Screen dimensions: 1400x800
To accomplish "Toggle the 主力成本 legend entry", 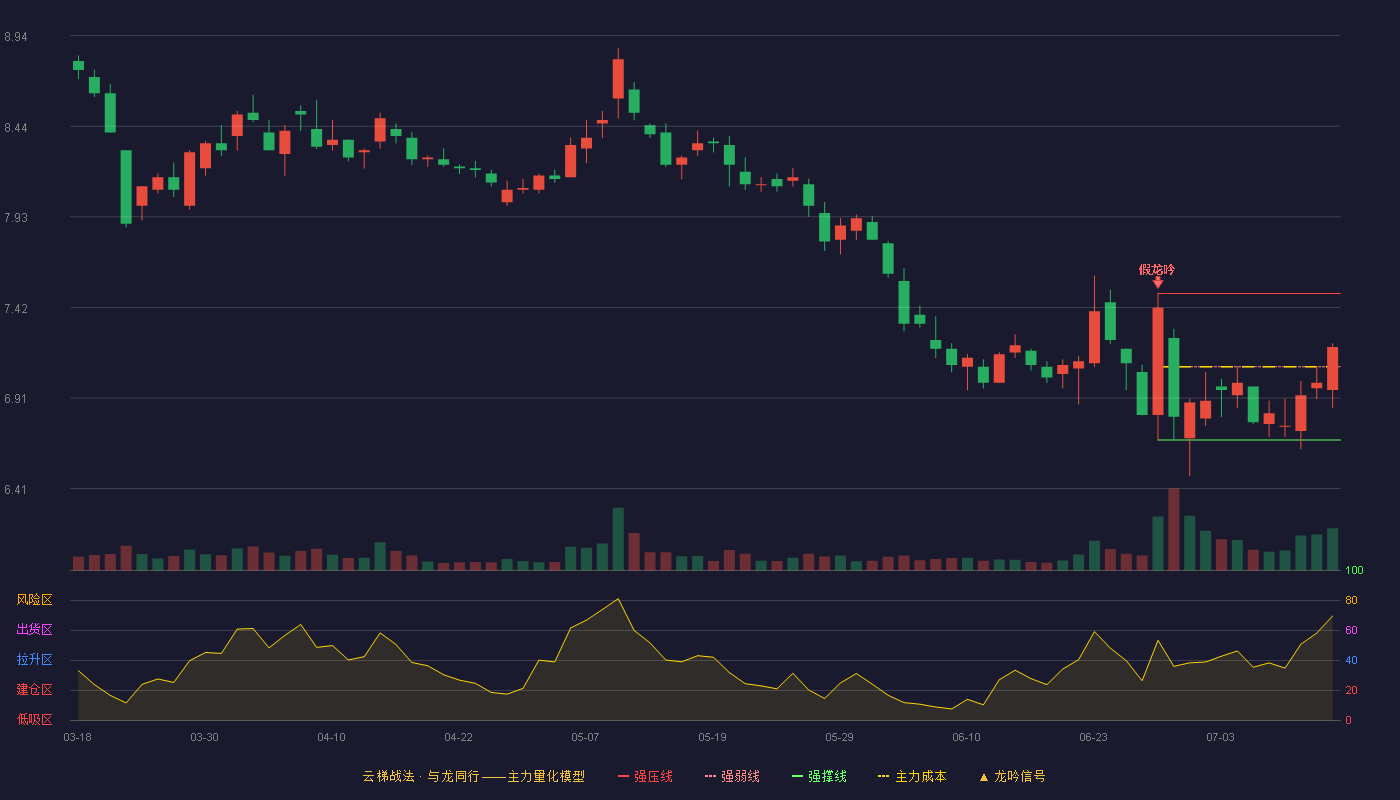I will pyautogui.click(x=912, y=776).
